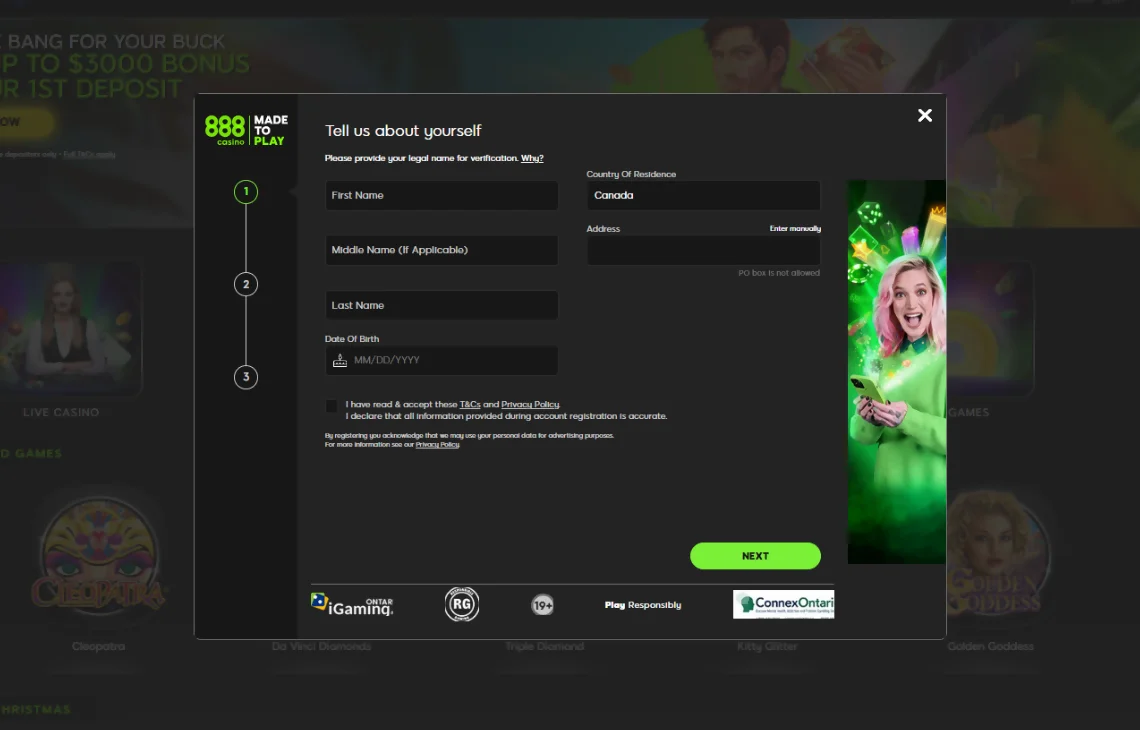Select step 2 circle in the progress tracker
The width and height of the screenshot is (1140, 730).
pos(246,284)
